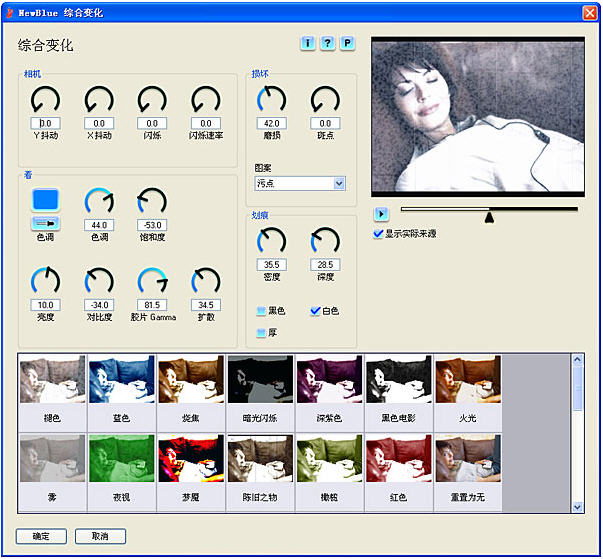Click the presets scrollbar up arrow
This screenshot has width=603, height=559.
(x=577, y=360)
